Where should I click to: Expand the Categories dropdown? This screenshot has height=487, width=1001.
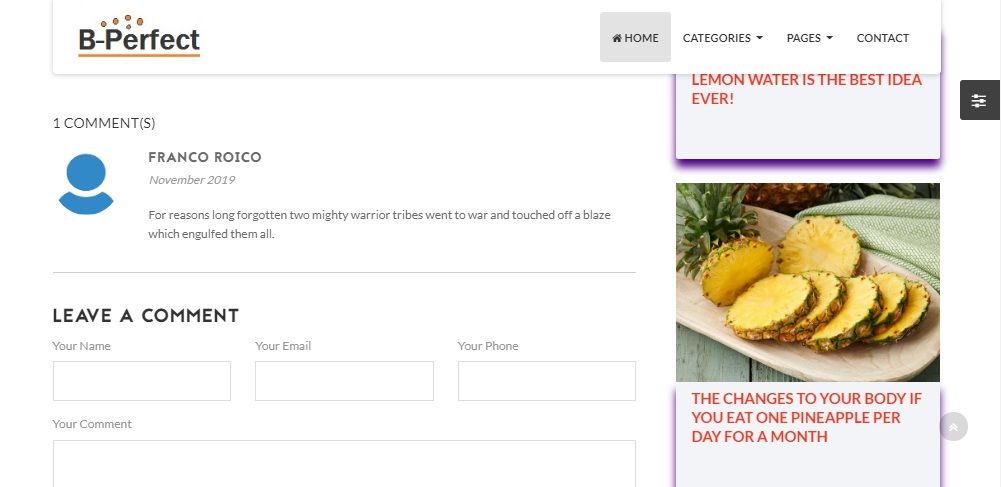(722, 38)
